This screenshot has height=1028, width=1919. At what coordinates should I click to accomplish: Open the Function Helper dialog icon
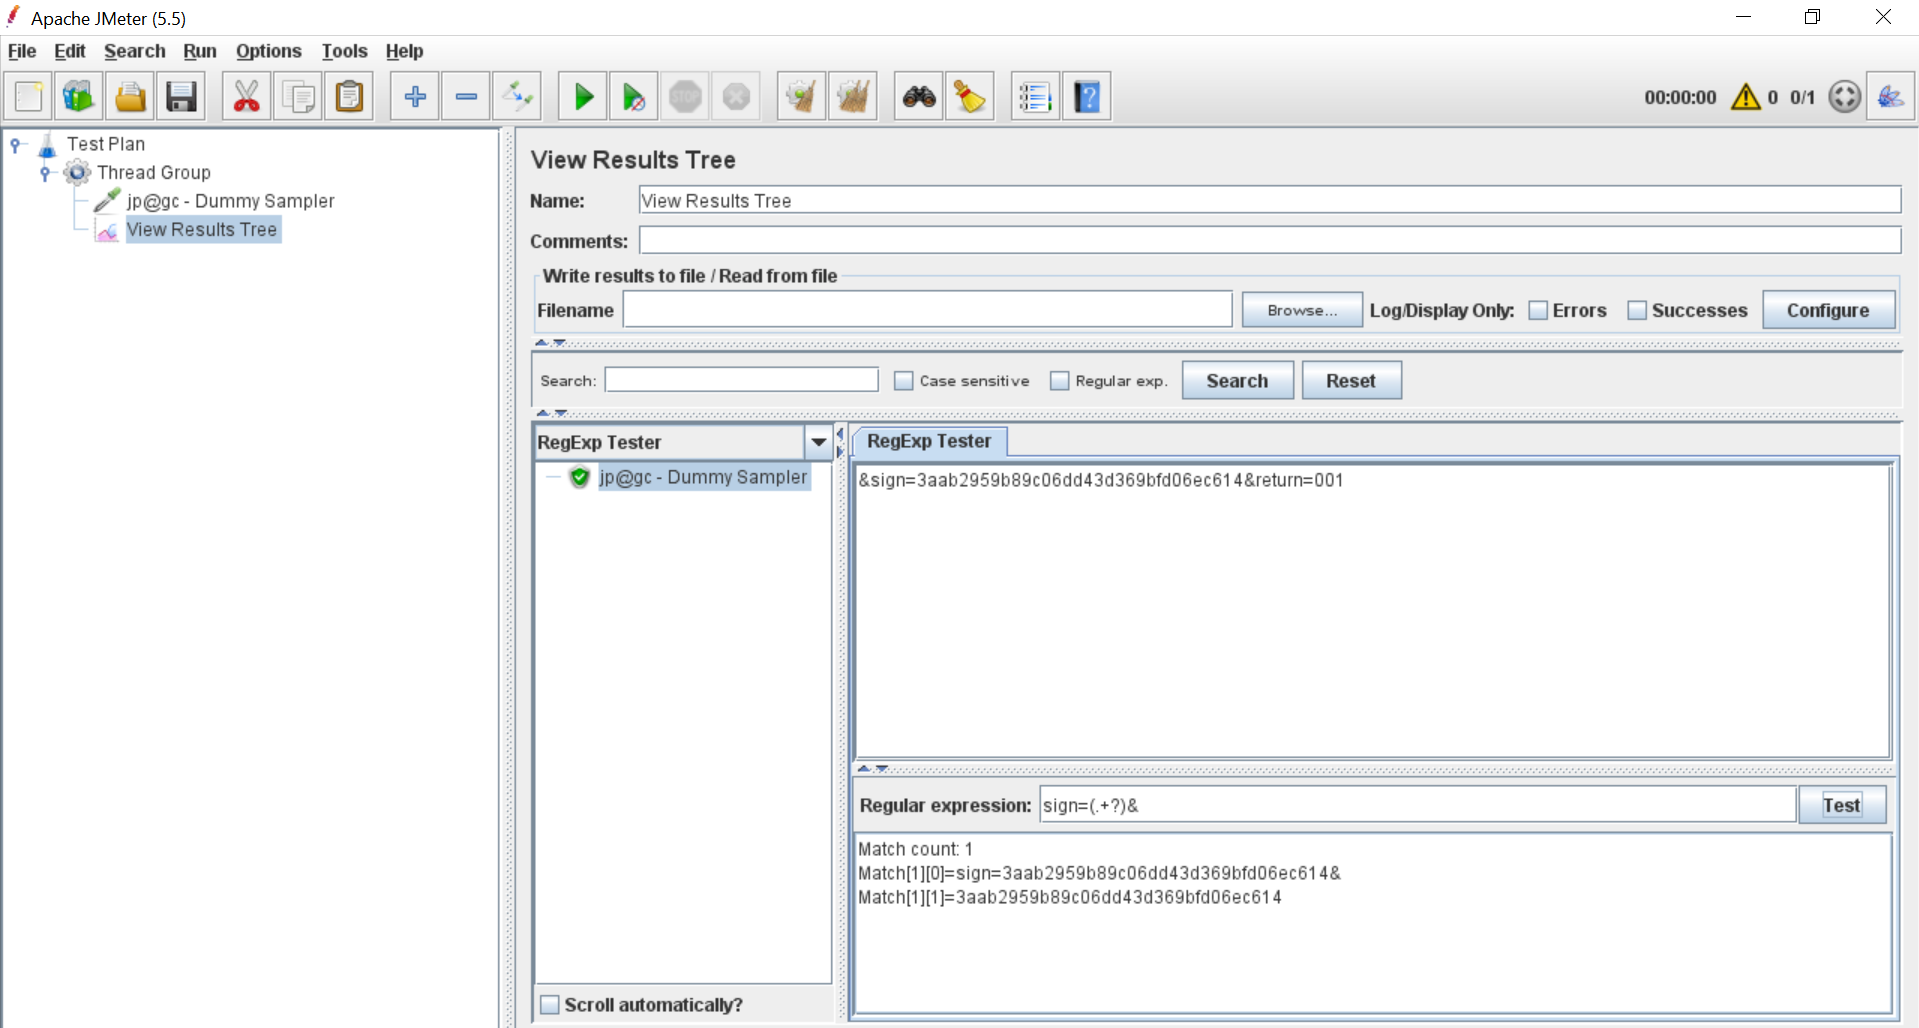click(1035, 97)
